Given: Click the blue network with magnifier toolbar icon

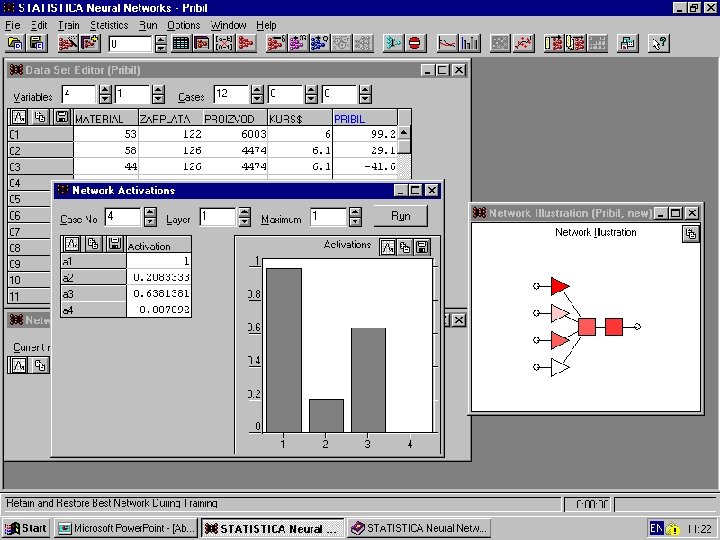Looking at the screenshot, I should (x=320, y=44).
